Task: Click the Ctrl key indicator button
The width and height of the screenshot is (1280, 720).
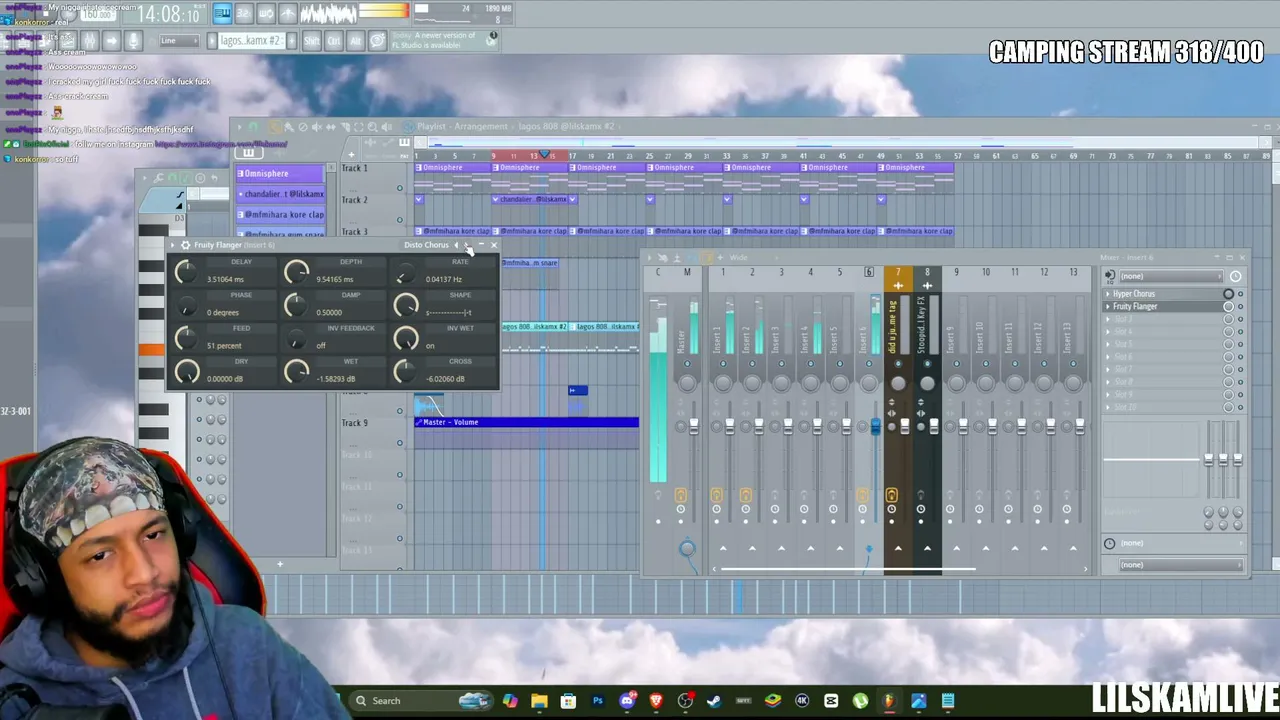Action: pyautogui.click(x=334, y=40)
